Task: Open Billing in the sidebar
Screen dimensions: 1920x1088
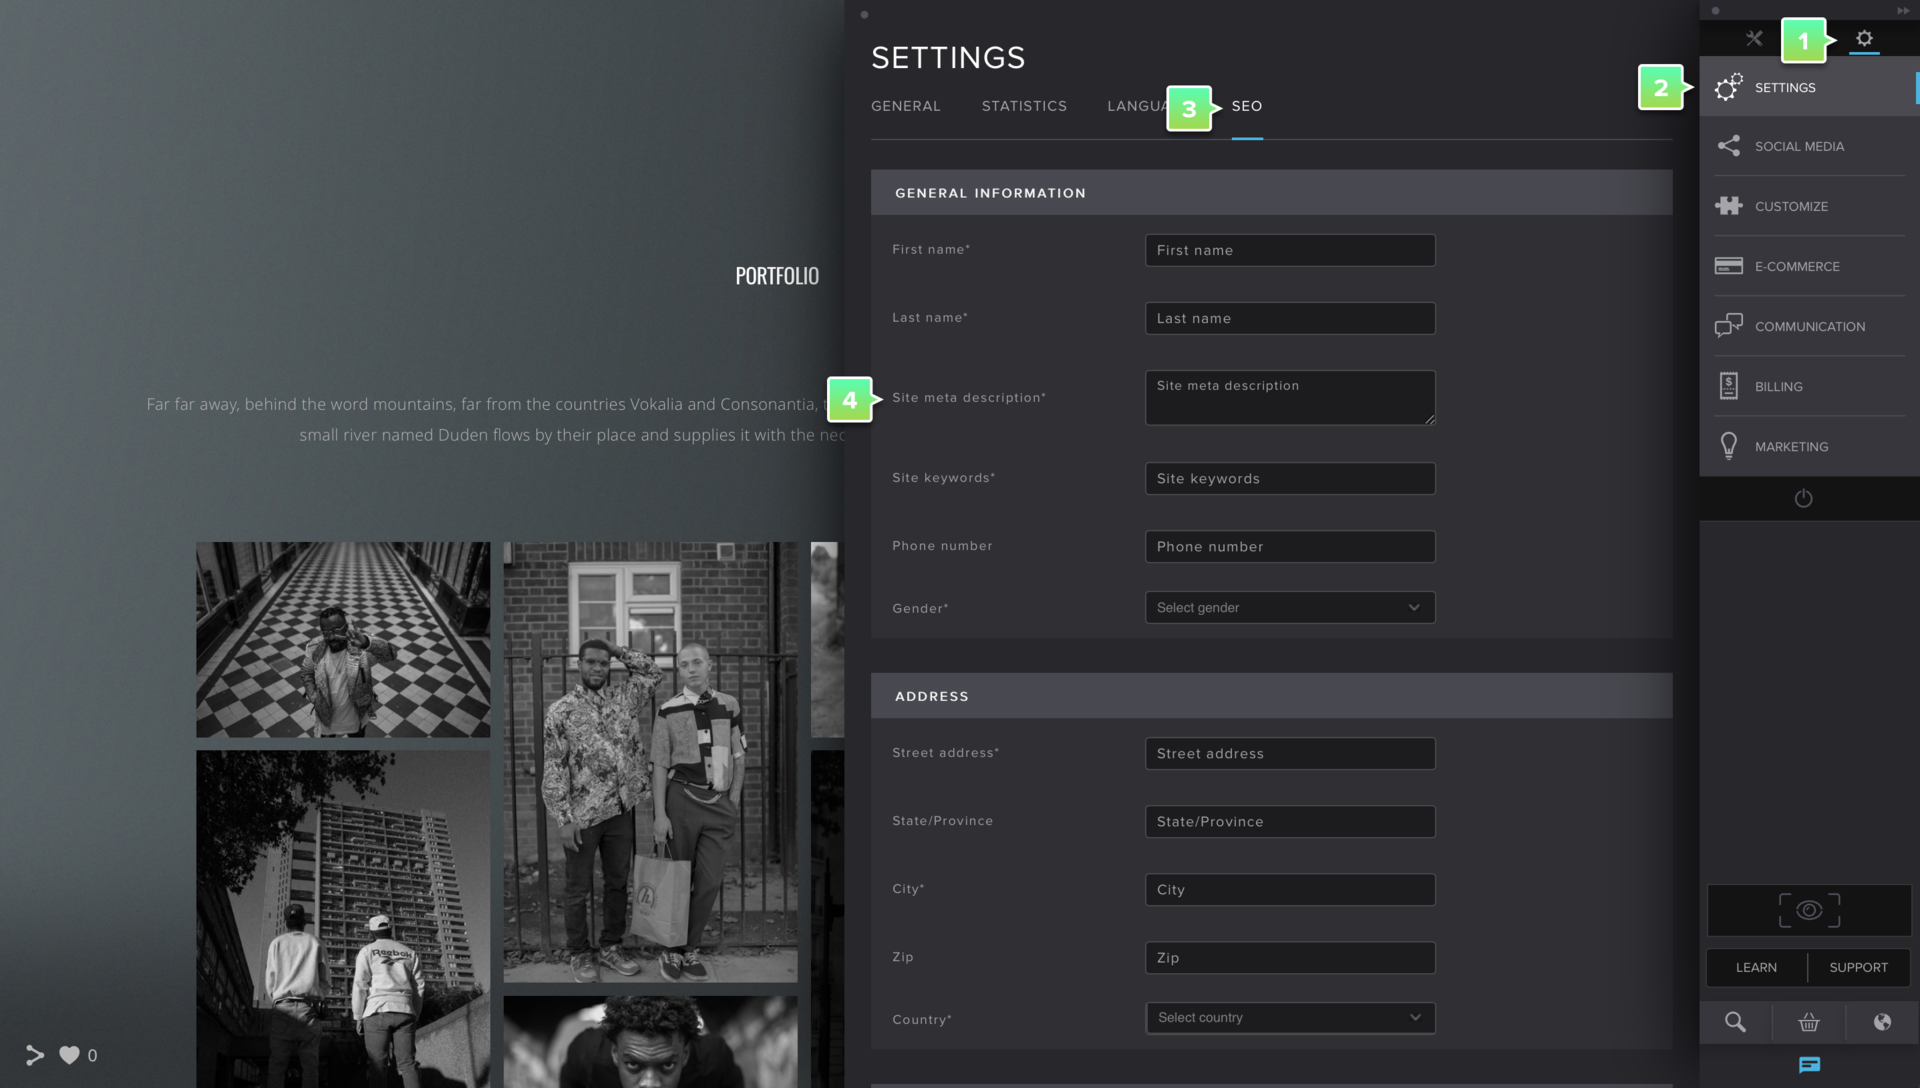Action: 1809,386
